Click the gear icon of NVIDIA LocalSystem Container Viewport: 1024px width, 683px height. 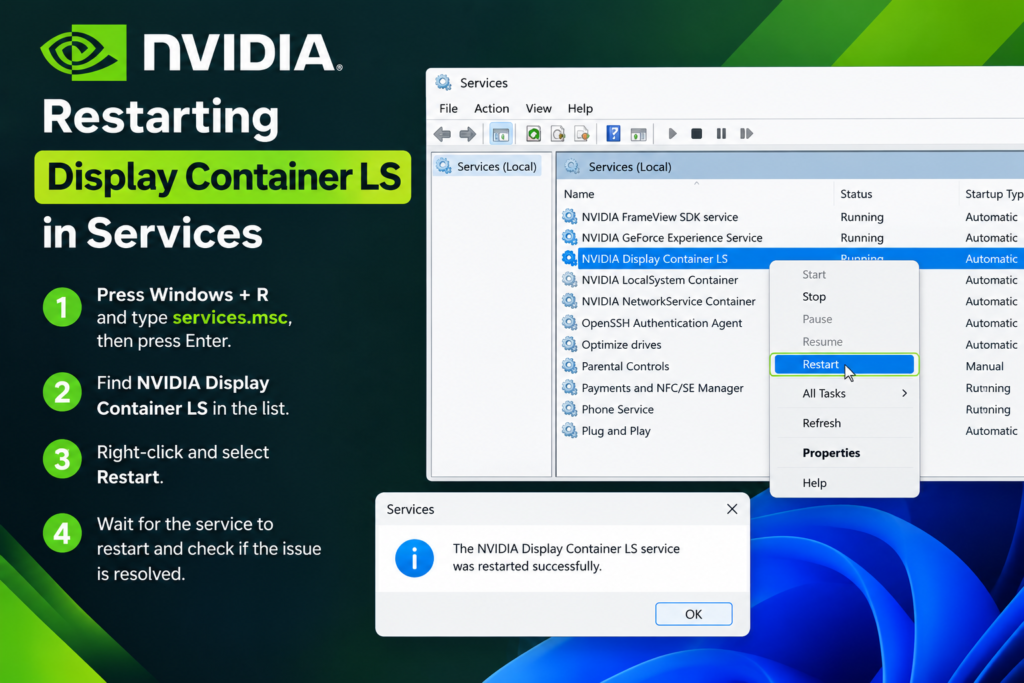point(569,279)
